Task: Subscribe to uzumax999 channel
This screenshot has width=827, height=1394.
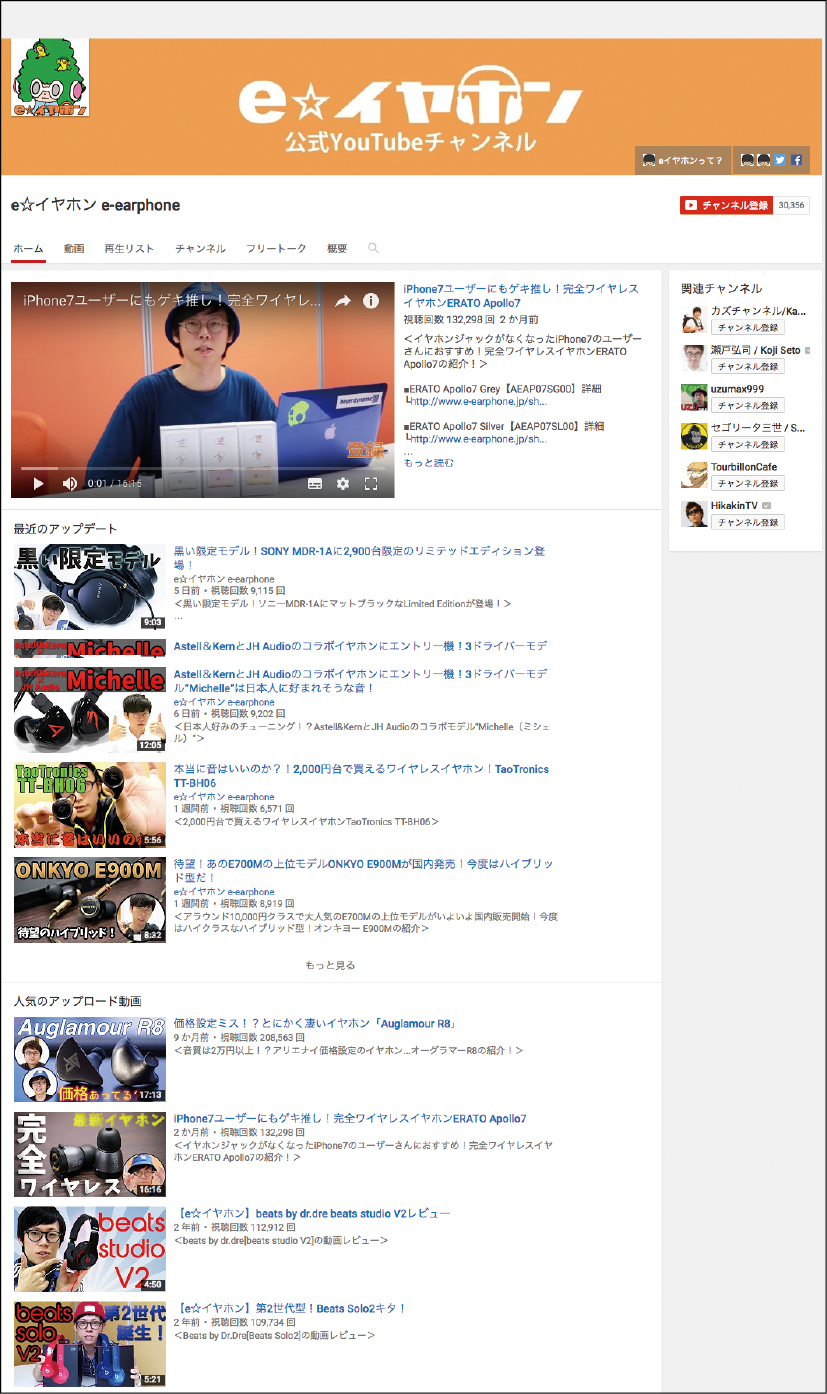Action: click(x=747, y=406)
